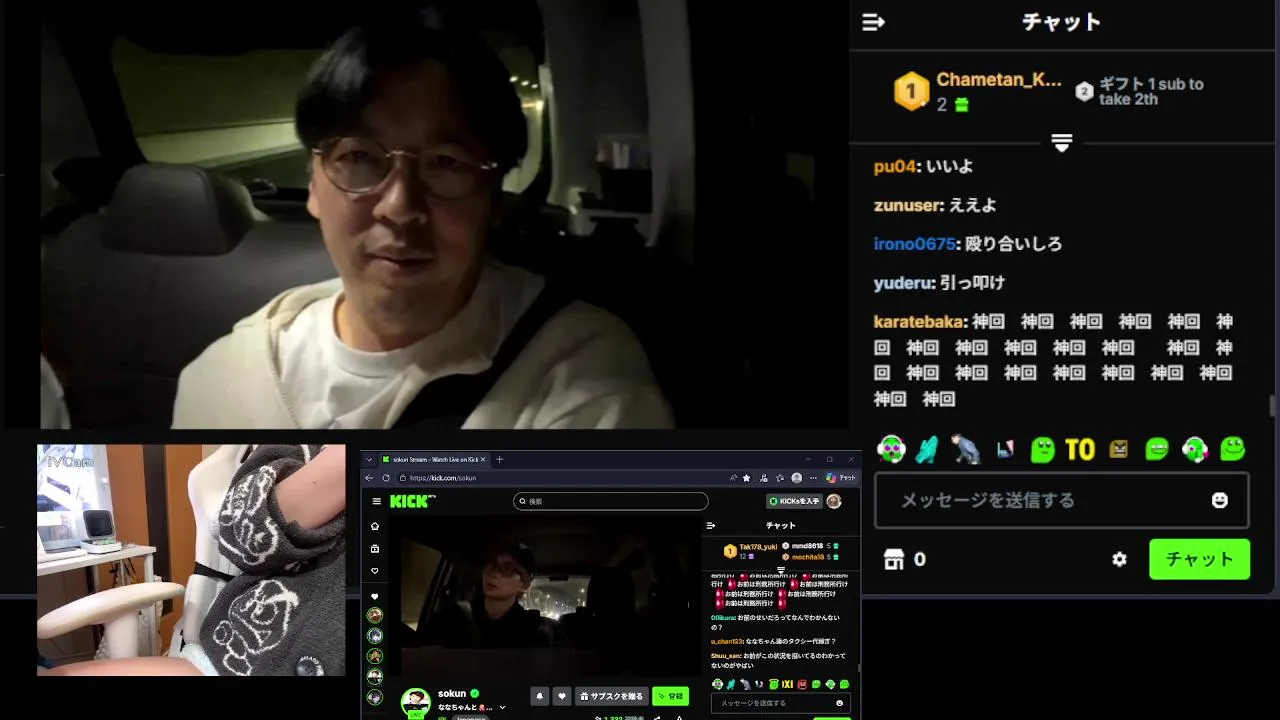Send message with green チャット button
The width and height of the screenshot is (1280, 720).
click(1199, 559)
